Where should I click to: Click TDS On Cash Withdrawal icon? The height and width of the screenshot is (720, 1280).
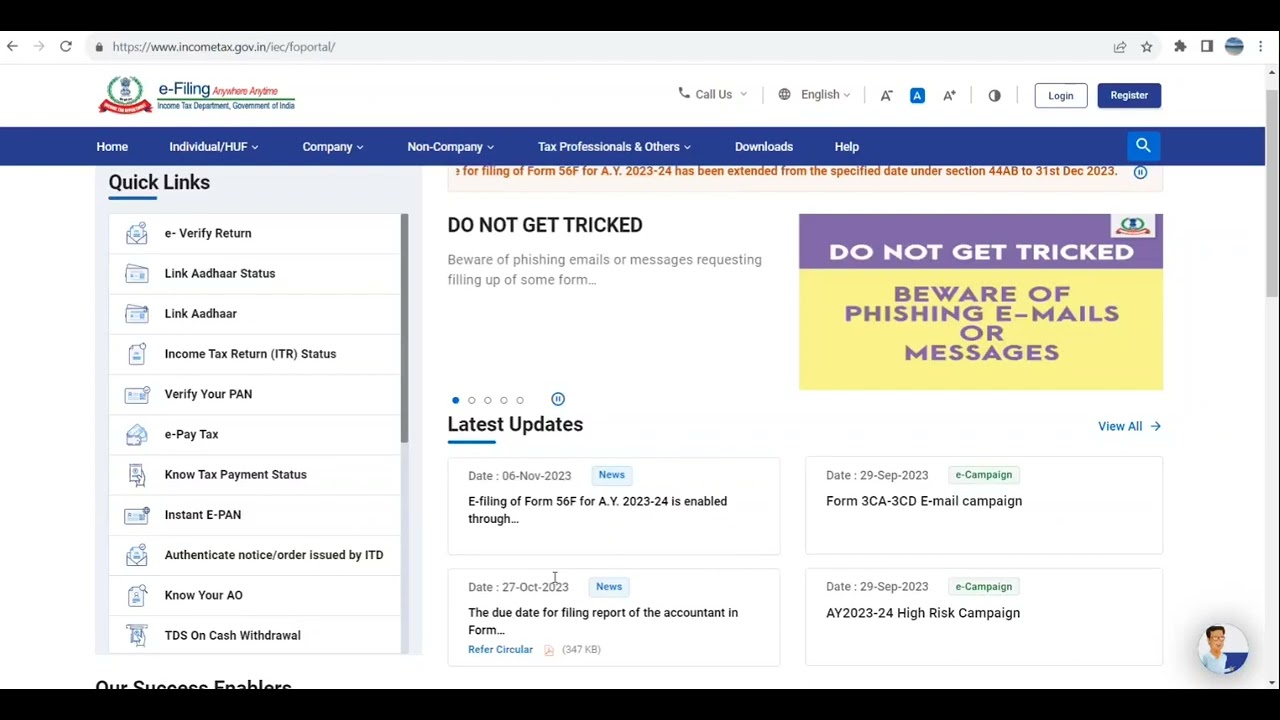(137, 635)
